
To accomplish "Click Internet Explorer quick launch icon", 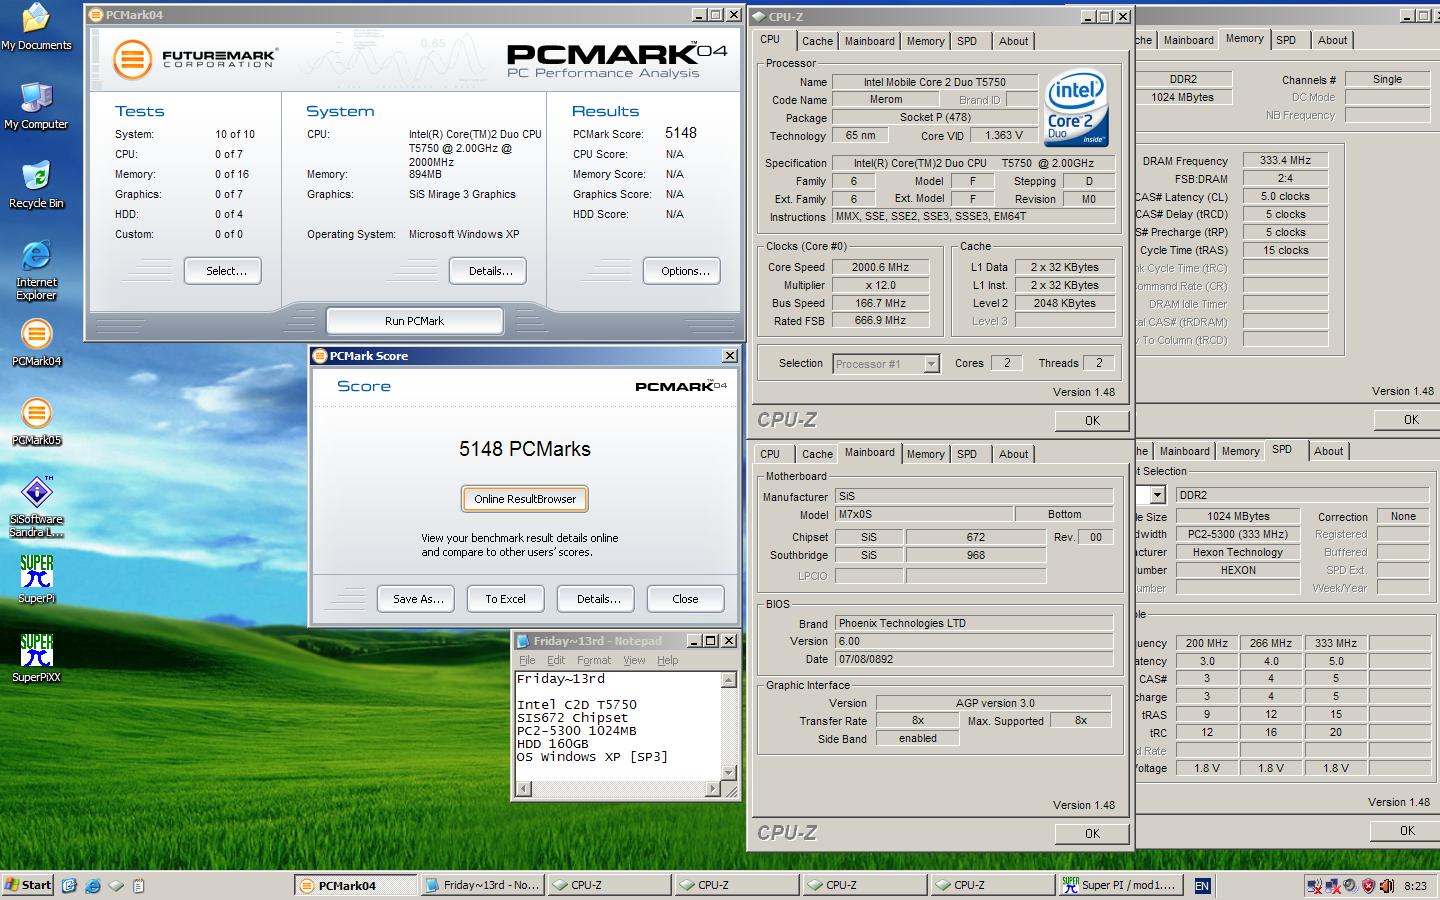I will pos(93,885).
